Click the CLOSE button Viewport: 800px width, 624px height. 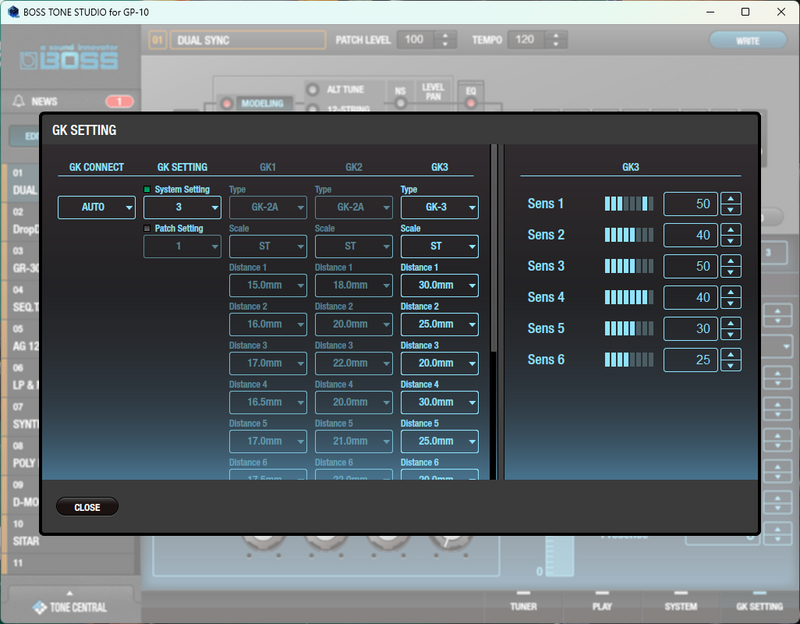pyautogui.click(x=87, y=506)
